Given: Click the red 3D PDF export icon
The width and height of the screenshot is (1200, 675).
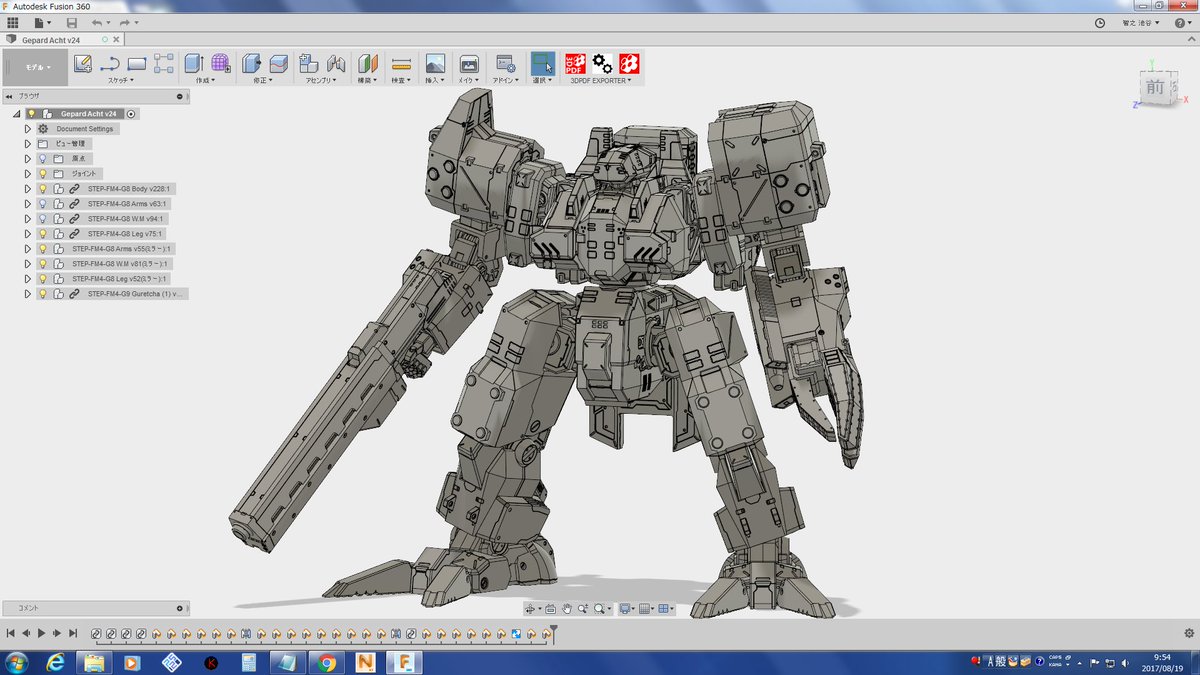Looking at the screenshot, I should click(x=575, y=63).
